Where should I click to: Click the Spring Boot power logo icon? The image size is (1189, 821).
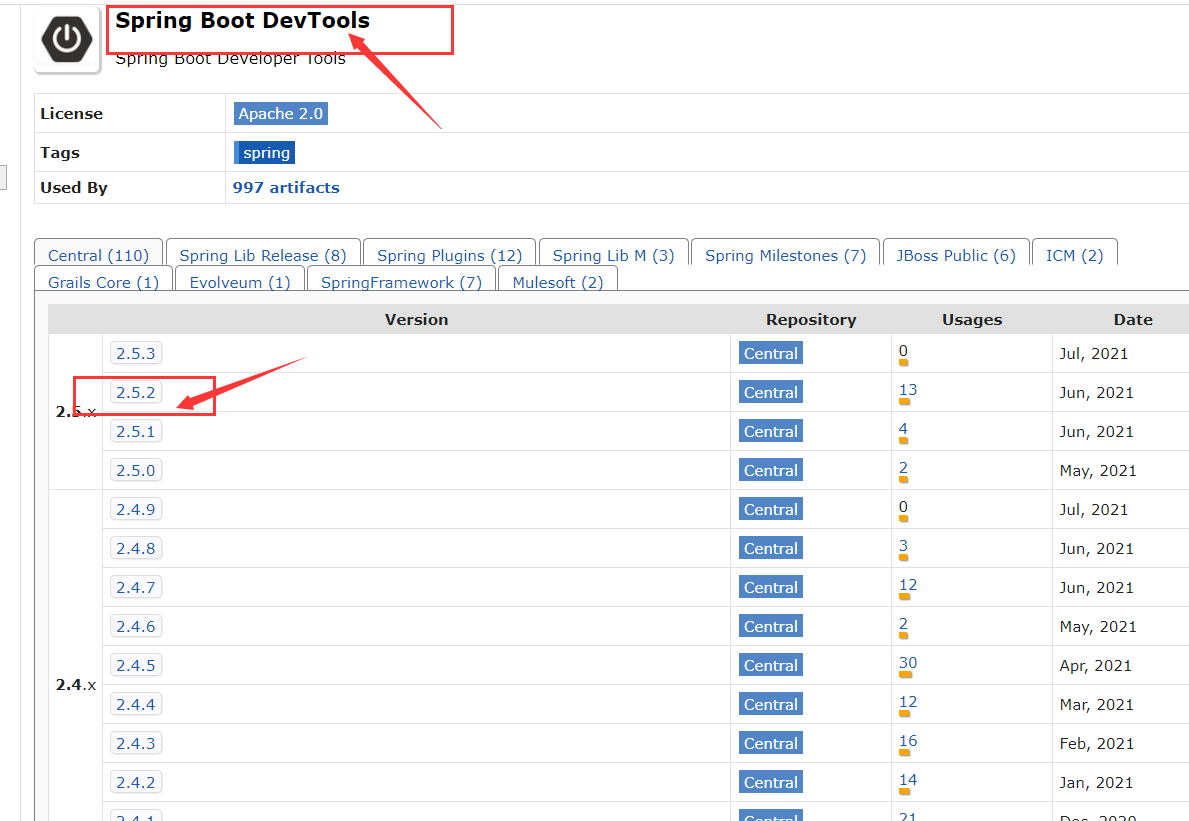[67, 39]
